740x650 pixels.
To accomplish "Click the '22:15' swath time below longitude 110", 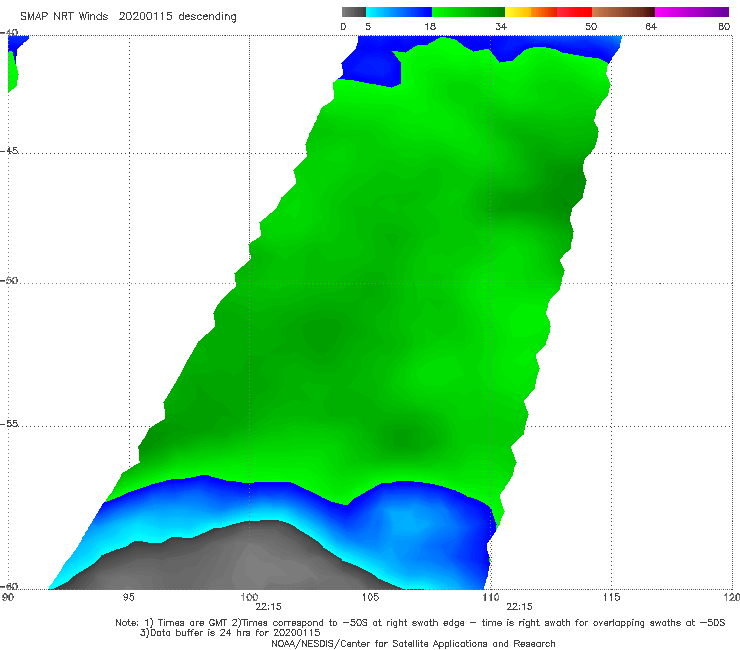I will (519, 607).
